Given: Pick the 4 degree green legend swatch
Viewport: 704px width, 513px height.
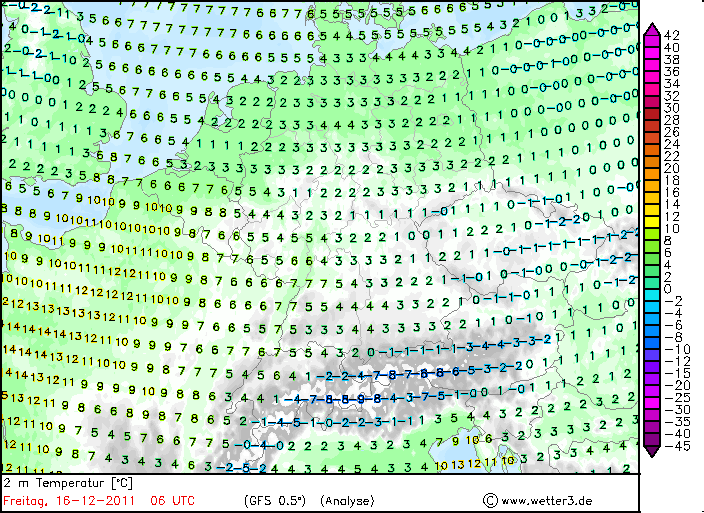Looking at the screenshot, I should (x=651, y=265).
